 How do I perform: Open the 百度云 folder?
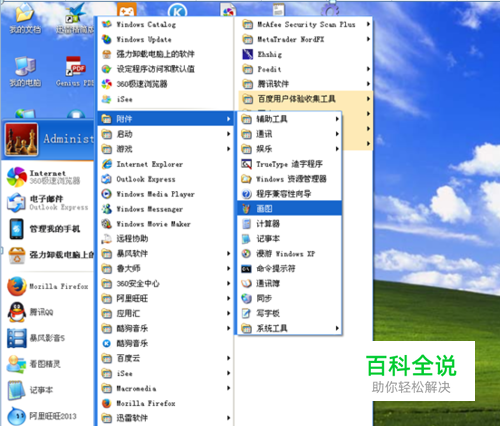(x=166, y=358)
